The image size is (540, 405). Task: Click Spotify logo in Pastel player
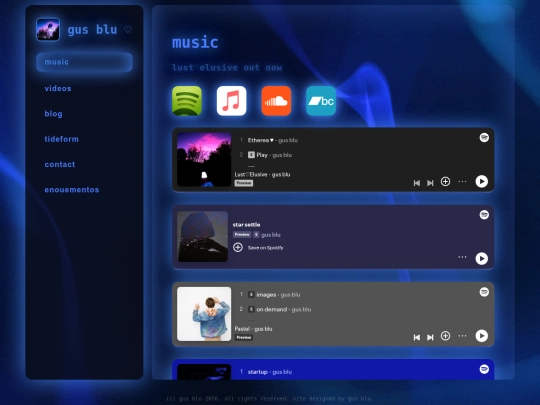pyautogui.click(x=484, y=292)
